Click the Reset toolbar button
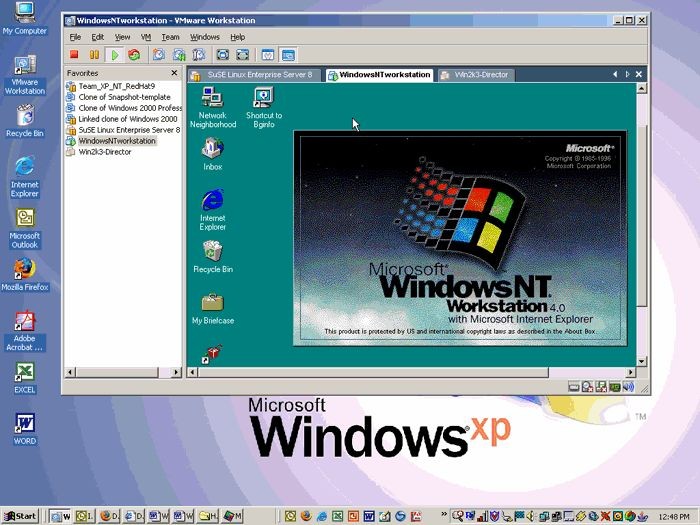This screenshot has height=525, width=700. click(134, 54)
